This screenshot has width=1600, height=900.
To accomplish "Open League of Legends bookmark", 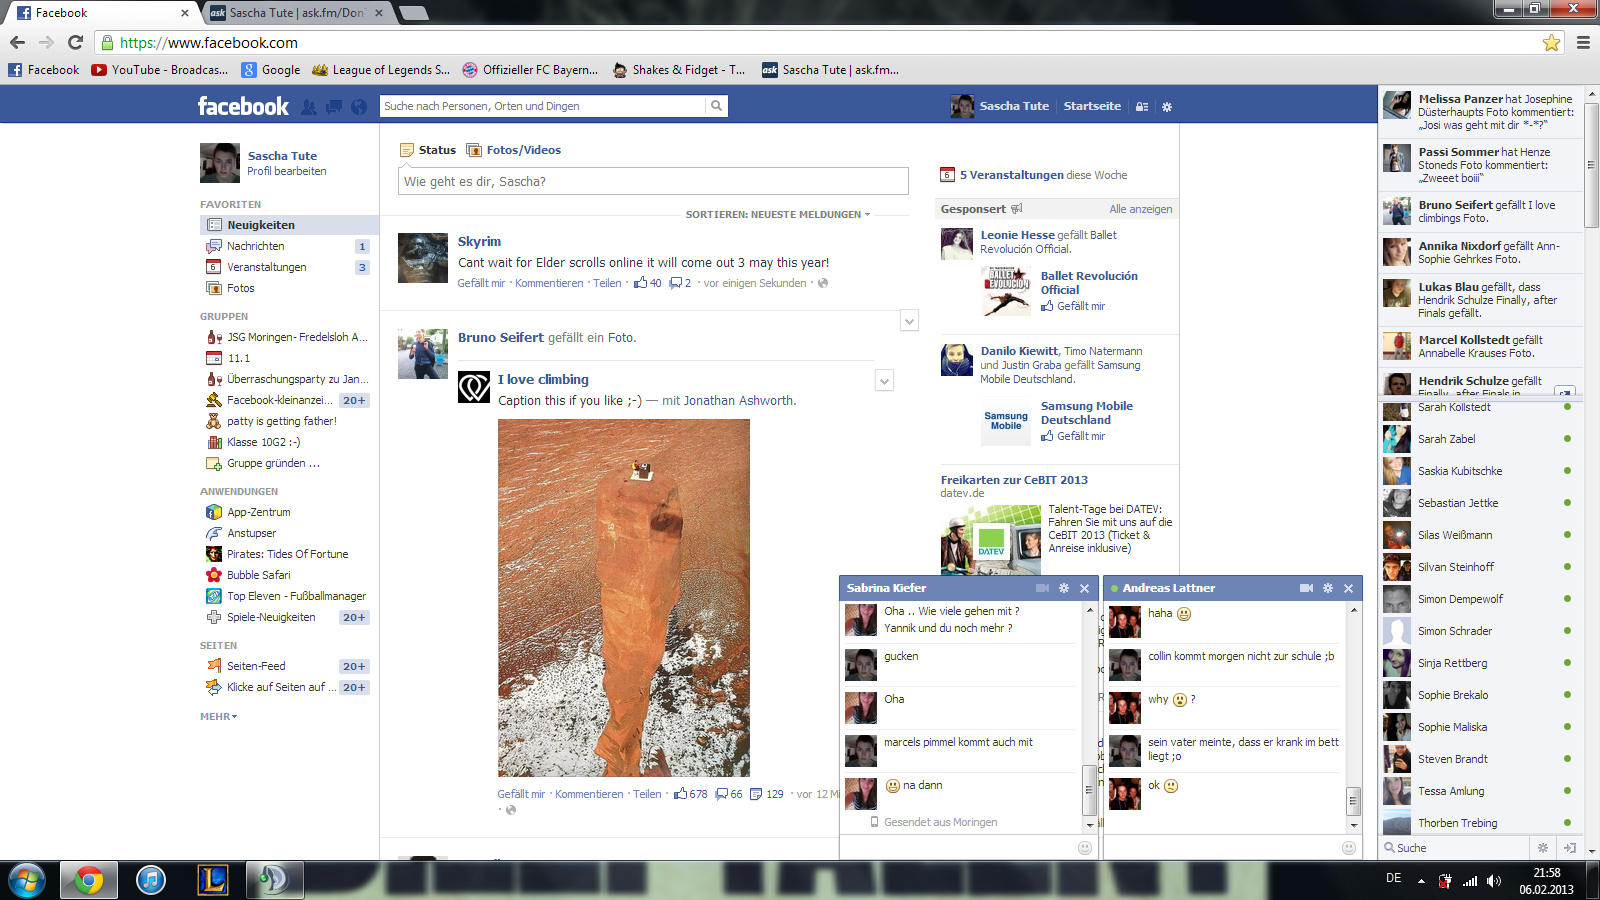I will tap(381, 70).
